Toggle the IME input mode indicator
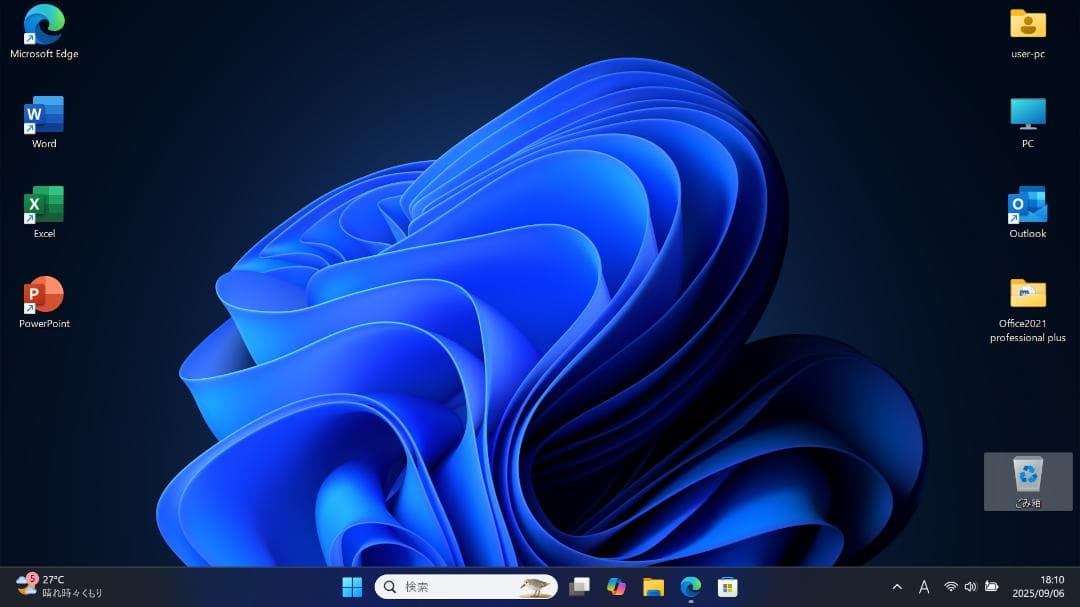The image size is (1080, 607). click(923, 587)
